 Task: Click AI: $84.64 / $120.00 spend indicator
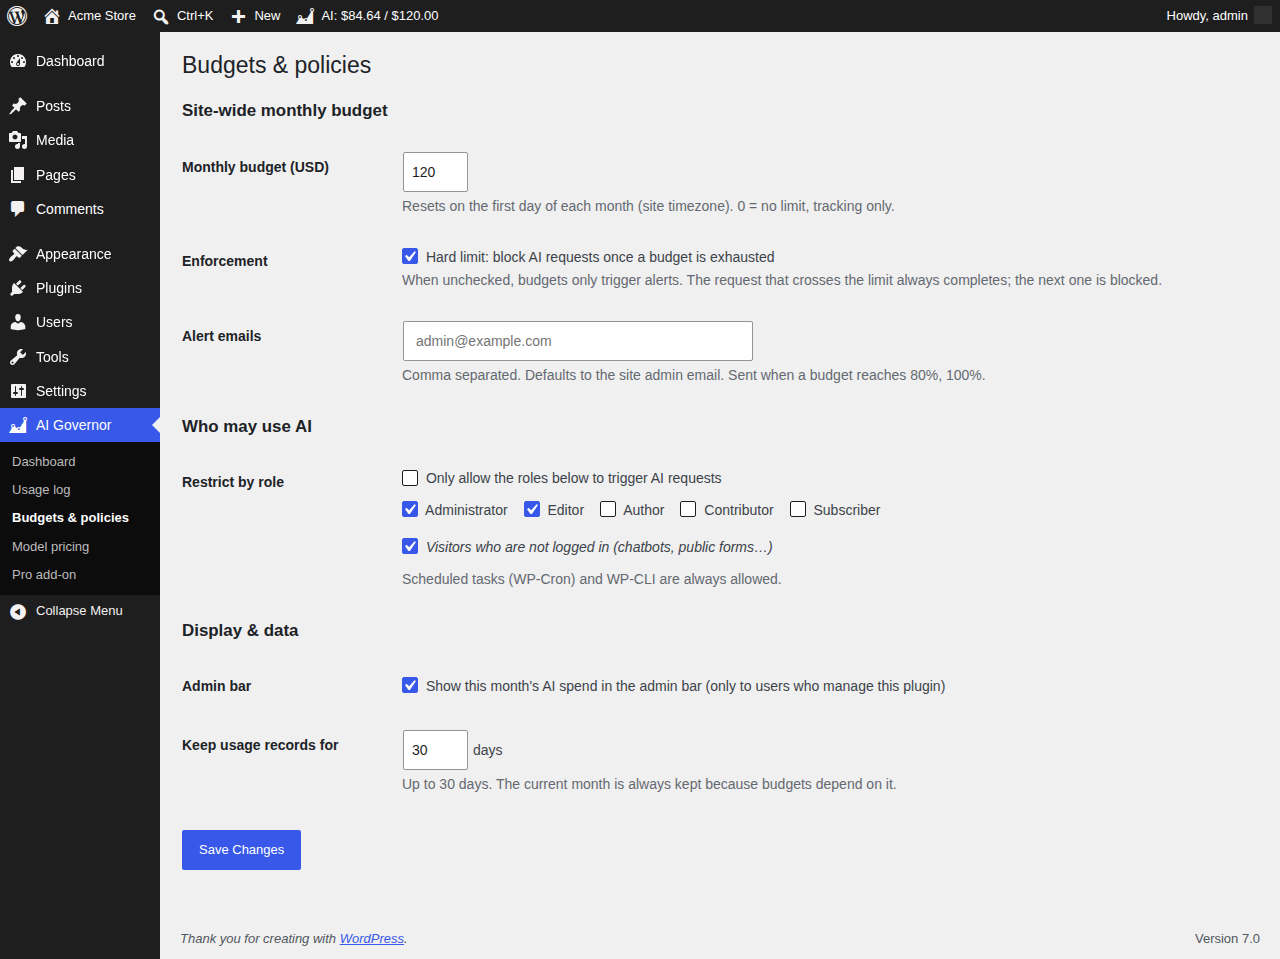(x=380, y=16)
